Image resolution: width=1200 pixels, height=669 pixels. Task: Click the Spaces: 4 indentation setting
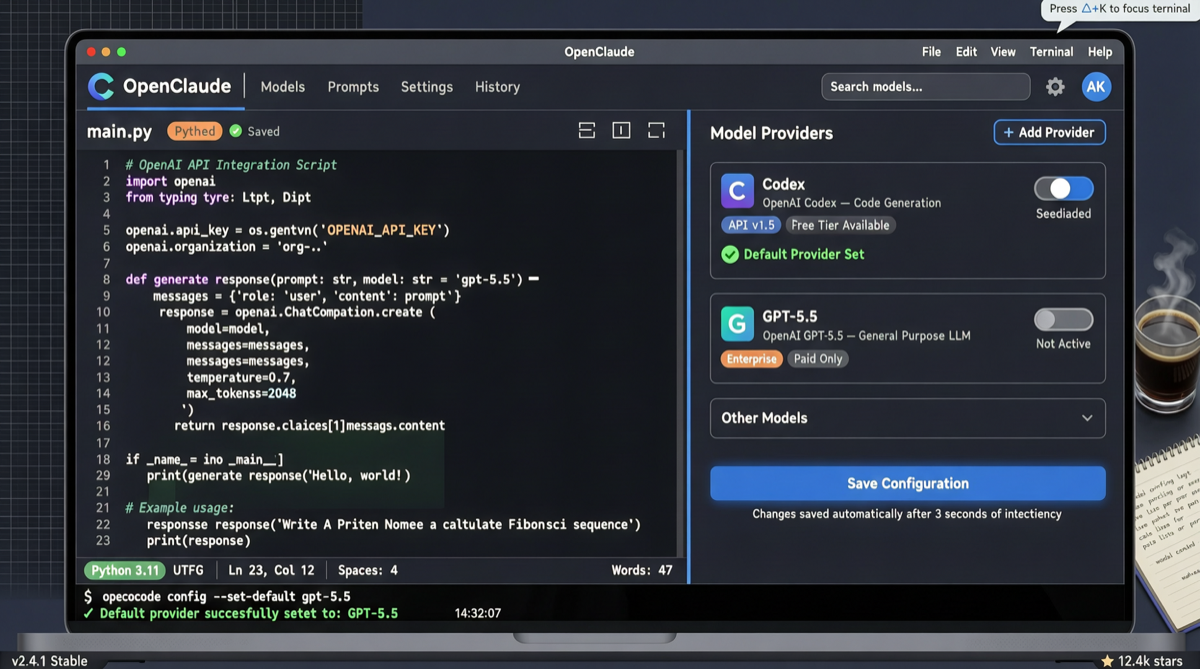coord(368,570)
